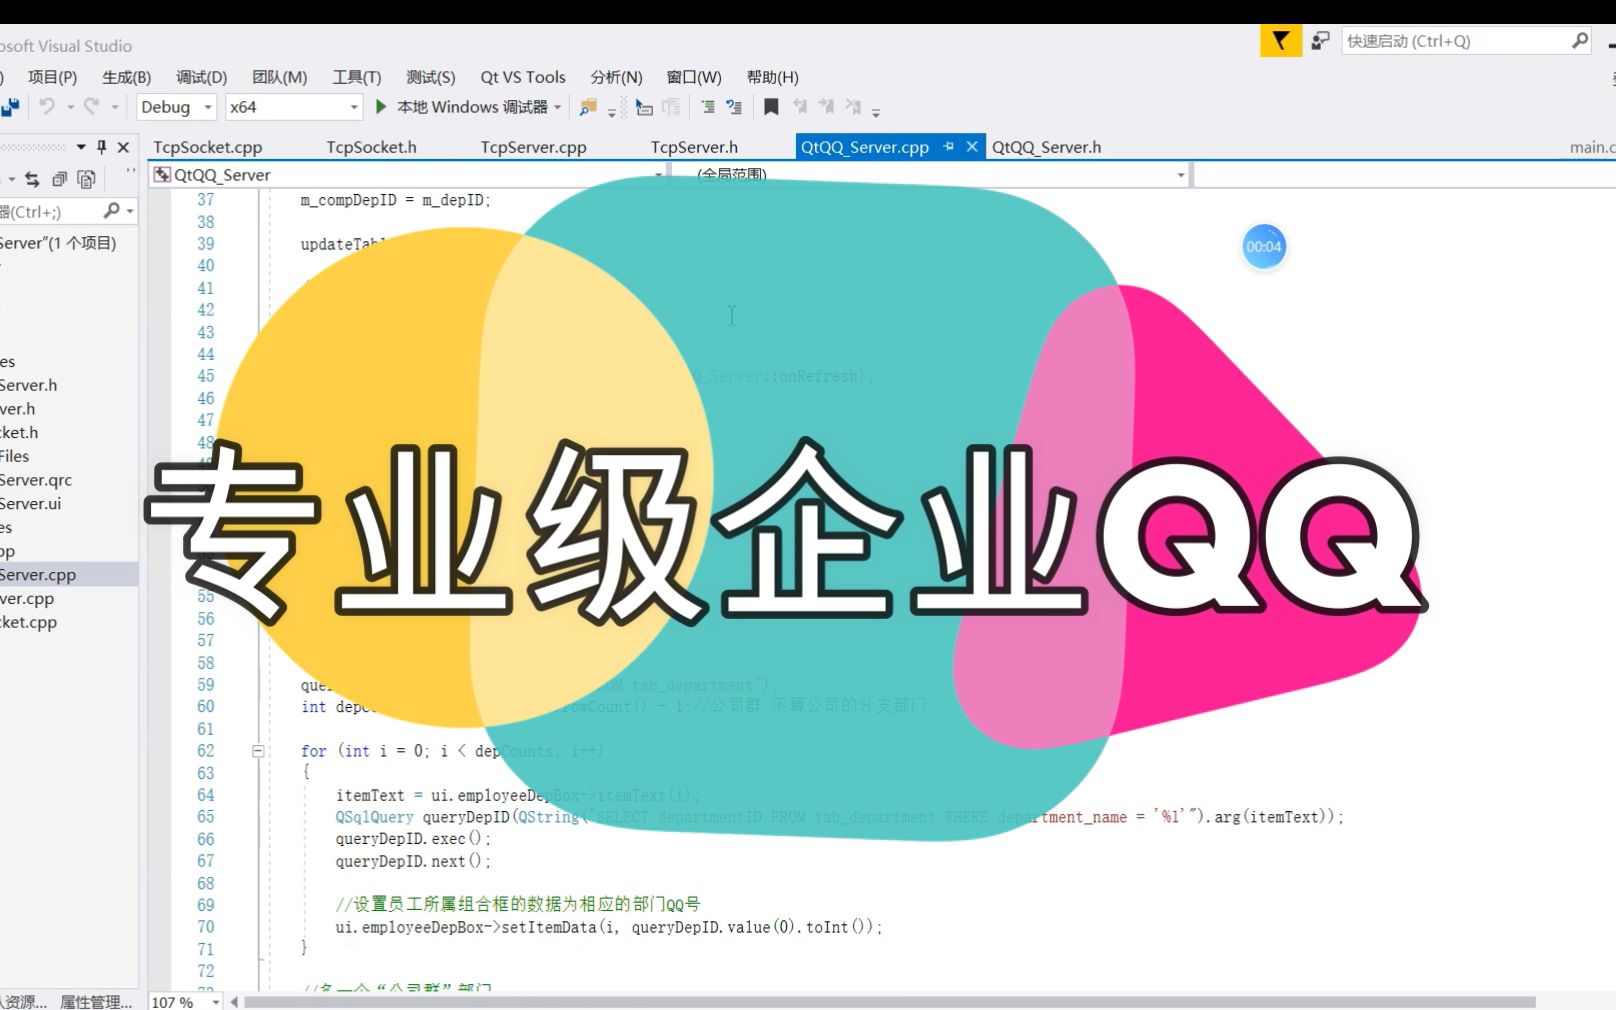Go to next bookmark icon
The height and width of the screenshot is (1010, 1616).
[826, 107]
